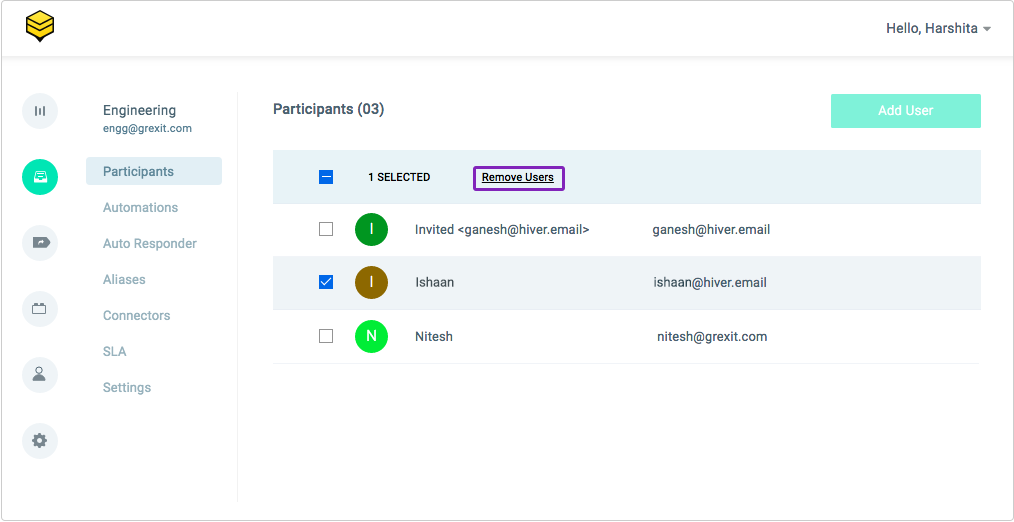Open the mailbox Settings menu item

pos(127,387)
